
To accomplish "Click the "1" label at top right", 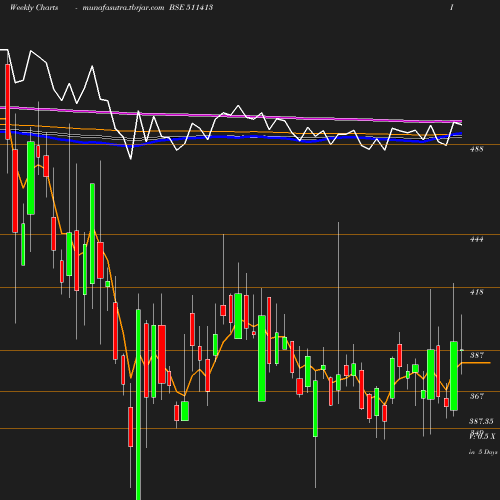I will pos(452,7).
